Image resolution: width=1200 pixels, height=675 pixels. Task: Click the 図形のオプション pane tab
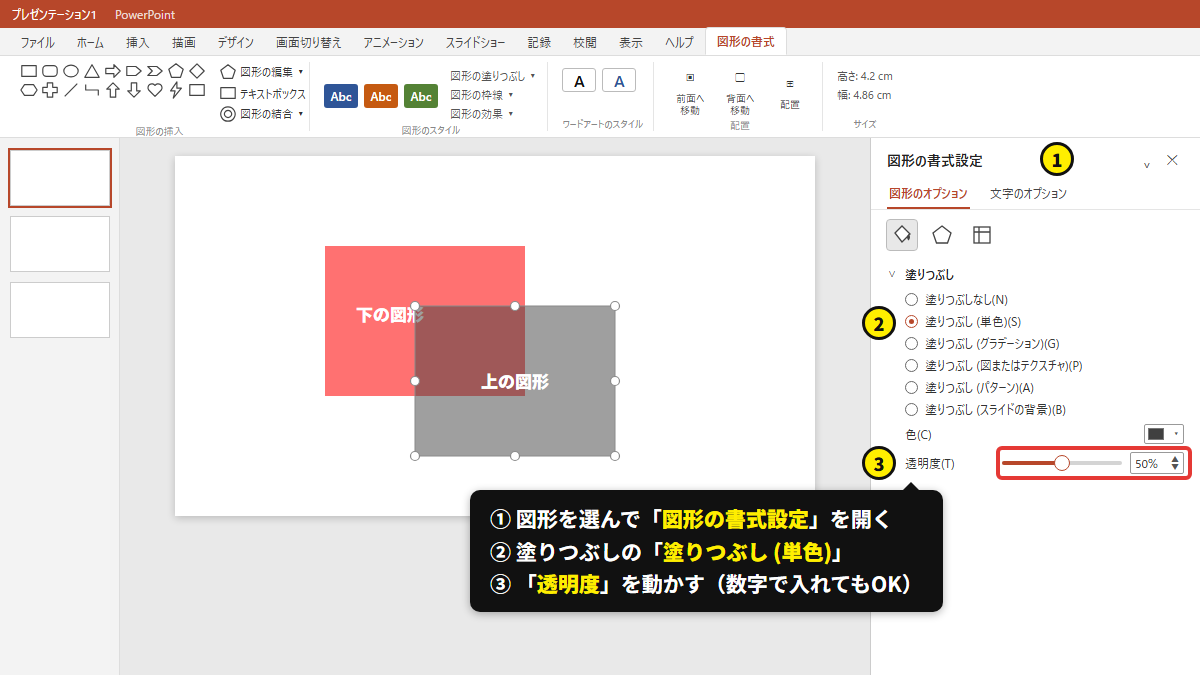(x=928, y=194)
